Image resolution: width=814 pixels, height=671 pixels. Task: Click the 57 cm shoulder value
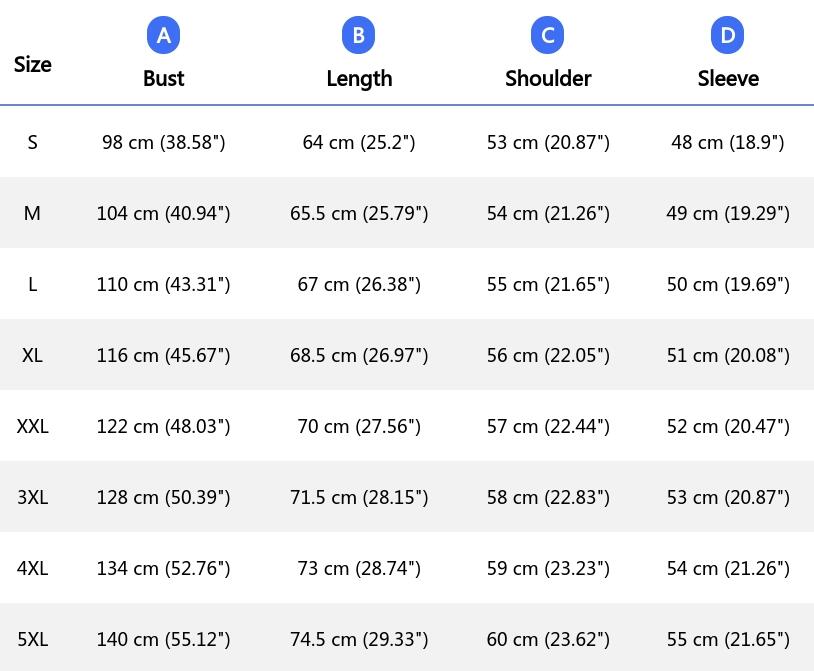click(x=548, y=427)
